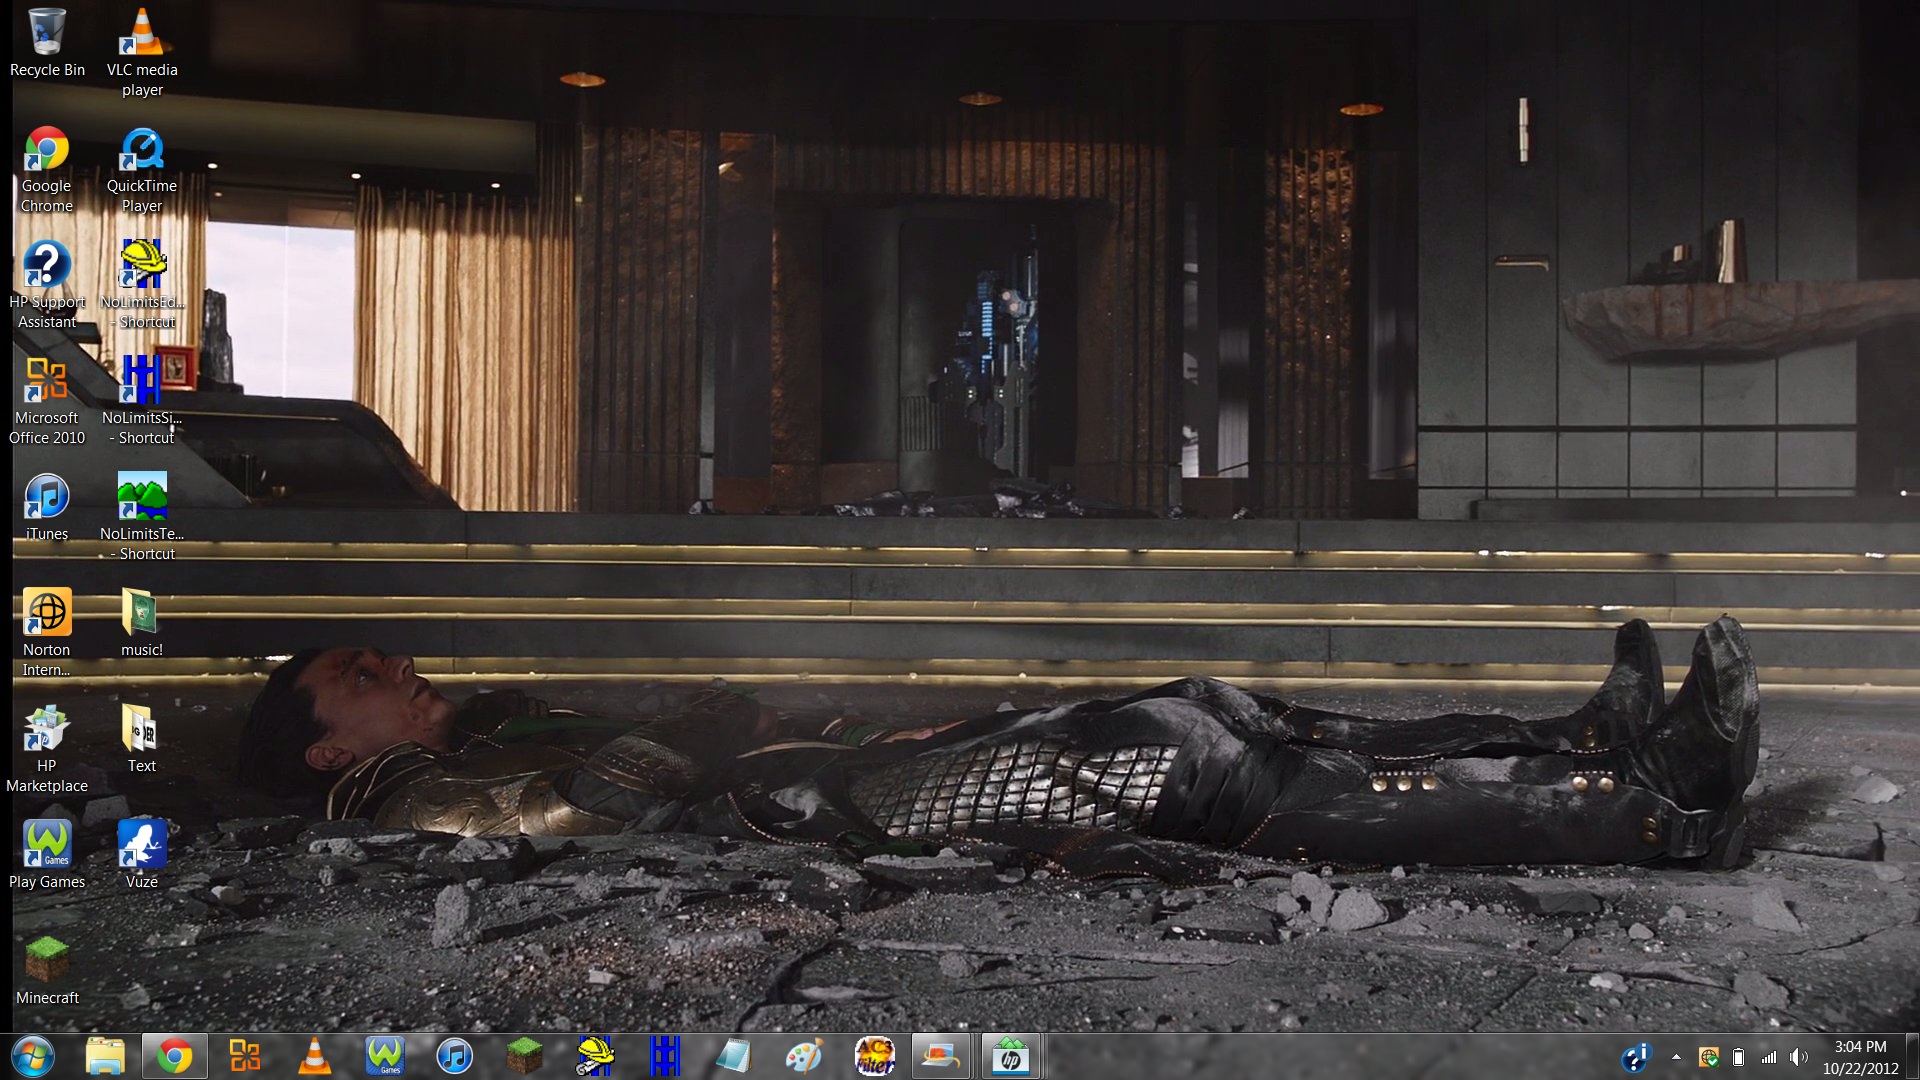Viewport: 1920px width, 1080px height.
Task: Launch Minecraft from the desktop
Action: (47, 971)
